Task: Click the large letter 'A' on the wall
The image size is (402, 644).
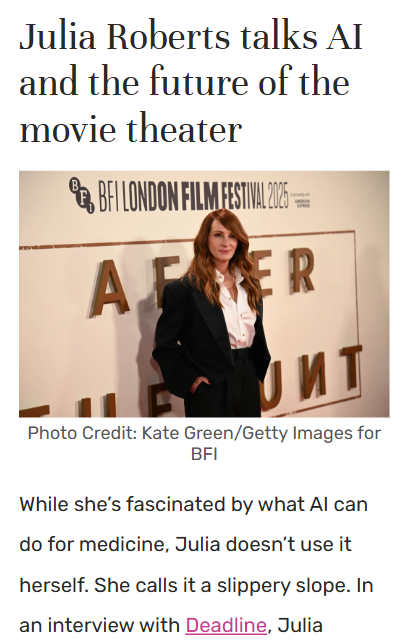Action: pos(108,288)
